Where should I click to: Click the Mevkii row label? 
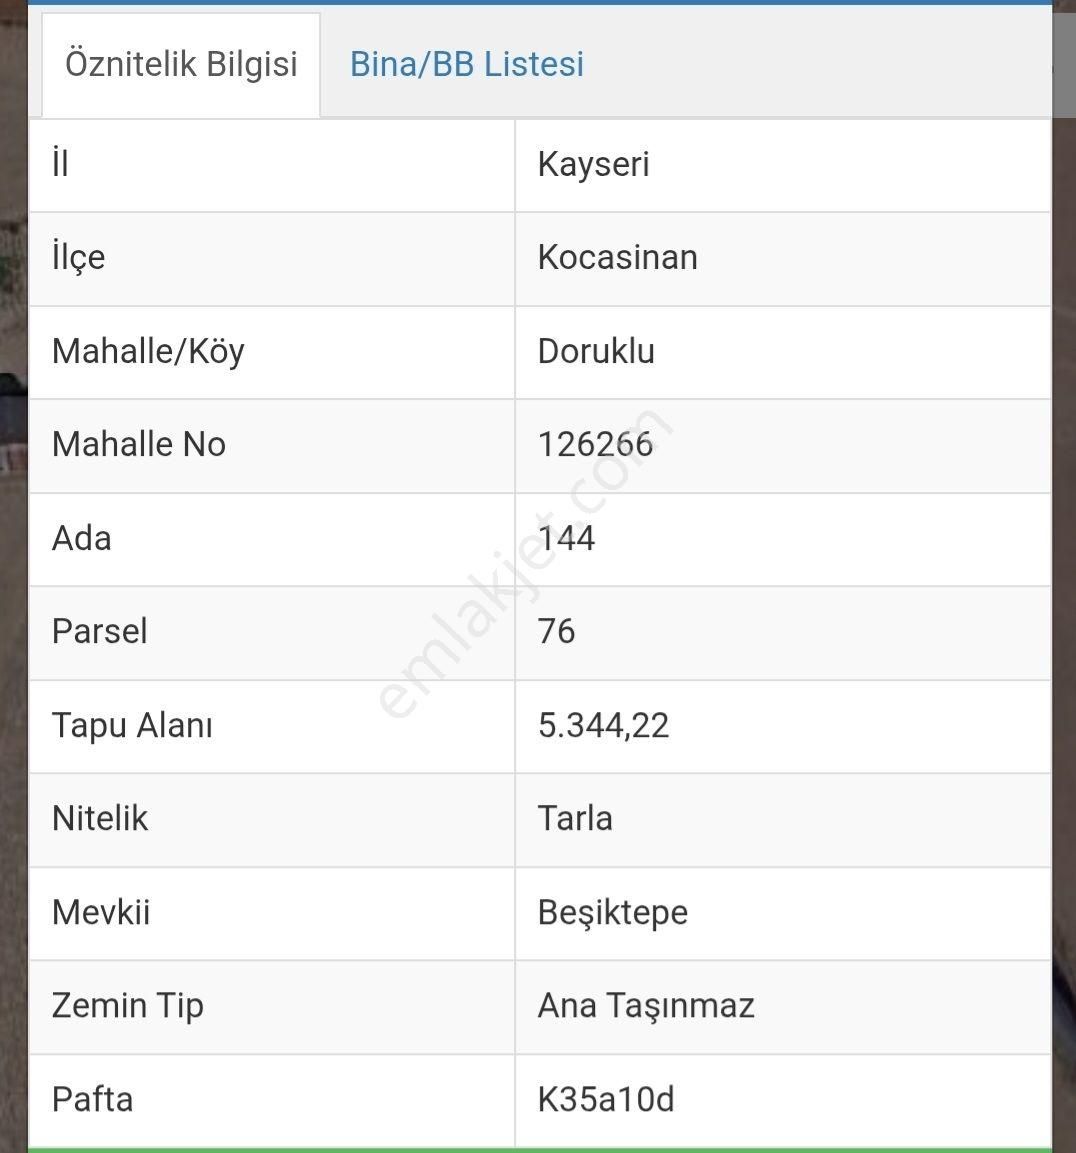pyautogui.click(x=101, y=912)
